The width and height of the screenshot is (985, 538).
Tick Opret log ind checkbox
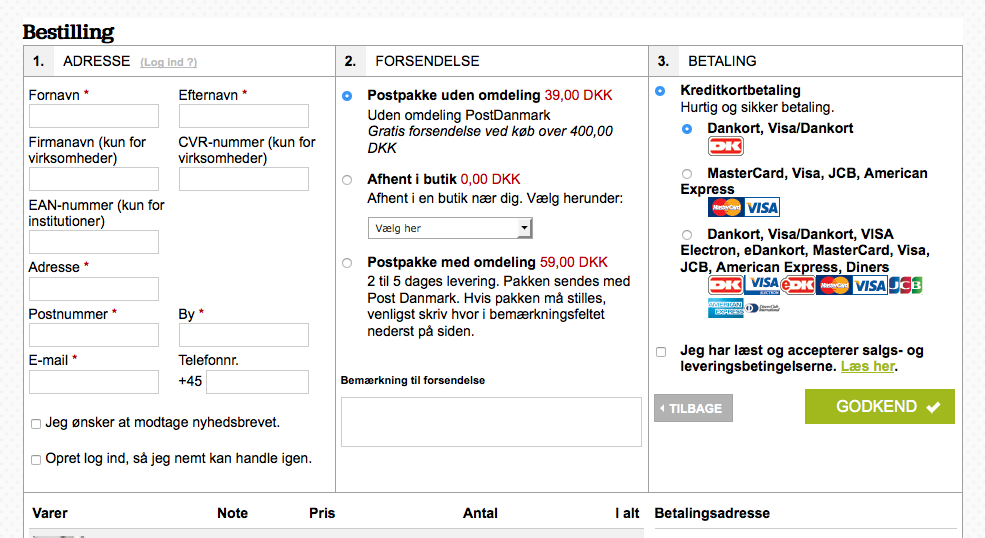click(x=36, y=460)
